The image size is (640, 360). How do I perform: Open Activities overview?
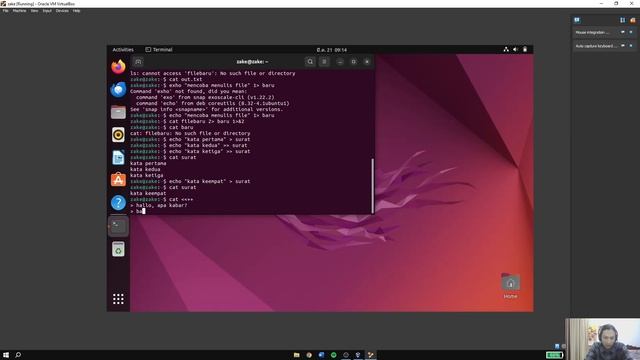123,50
